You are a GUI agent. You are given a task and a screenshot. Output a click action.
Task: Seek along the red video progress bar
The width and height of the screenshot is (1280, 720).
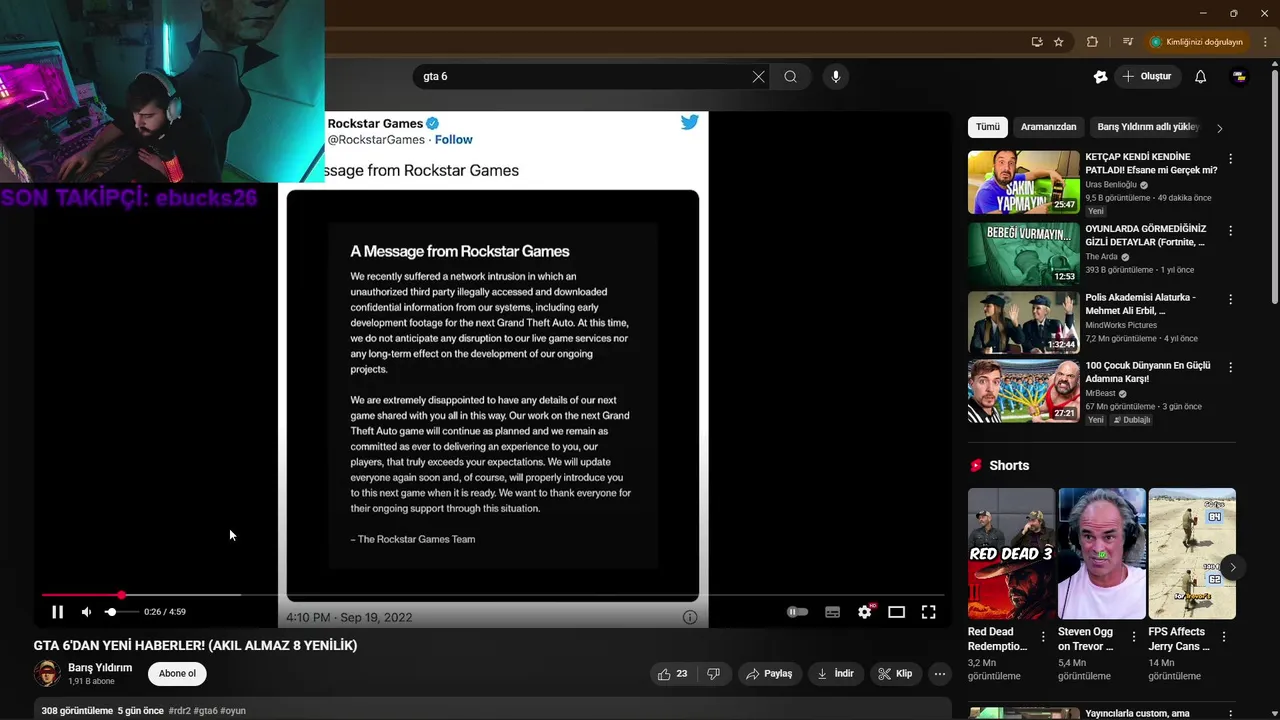coord(492,595)
